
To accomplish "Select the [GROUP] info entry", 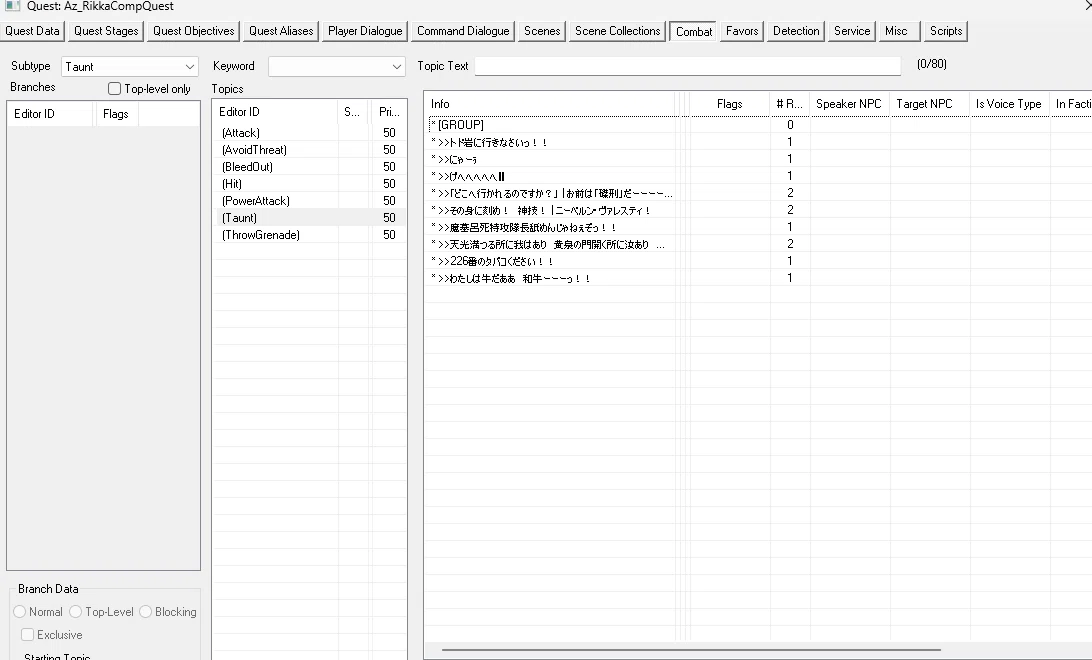I will click(x=550, y=125).
